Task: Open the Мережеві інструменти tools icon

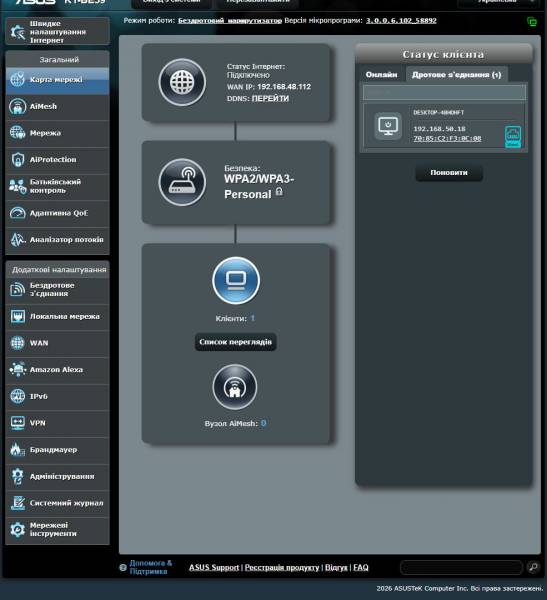Action: (x=18, y=530)
